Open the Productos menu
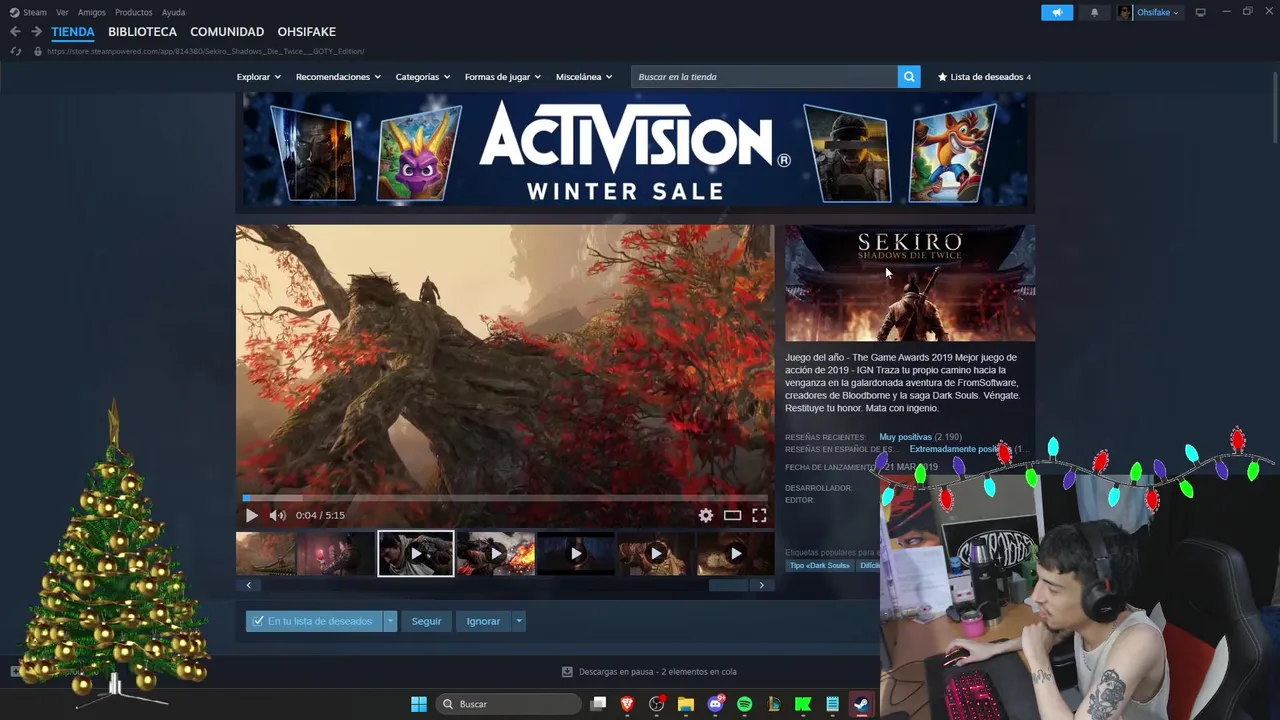Screen dimensions: 1280x720 (133, 12)
